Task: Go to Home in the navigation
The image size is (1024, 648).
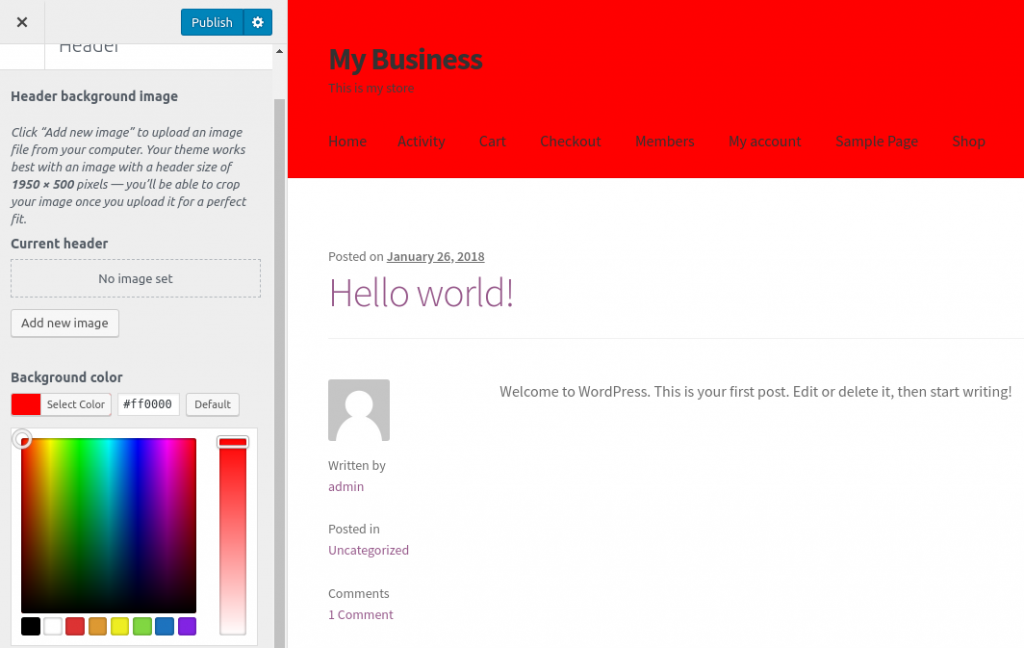Action: [347, 141]
